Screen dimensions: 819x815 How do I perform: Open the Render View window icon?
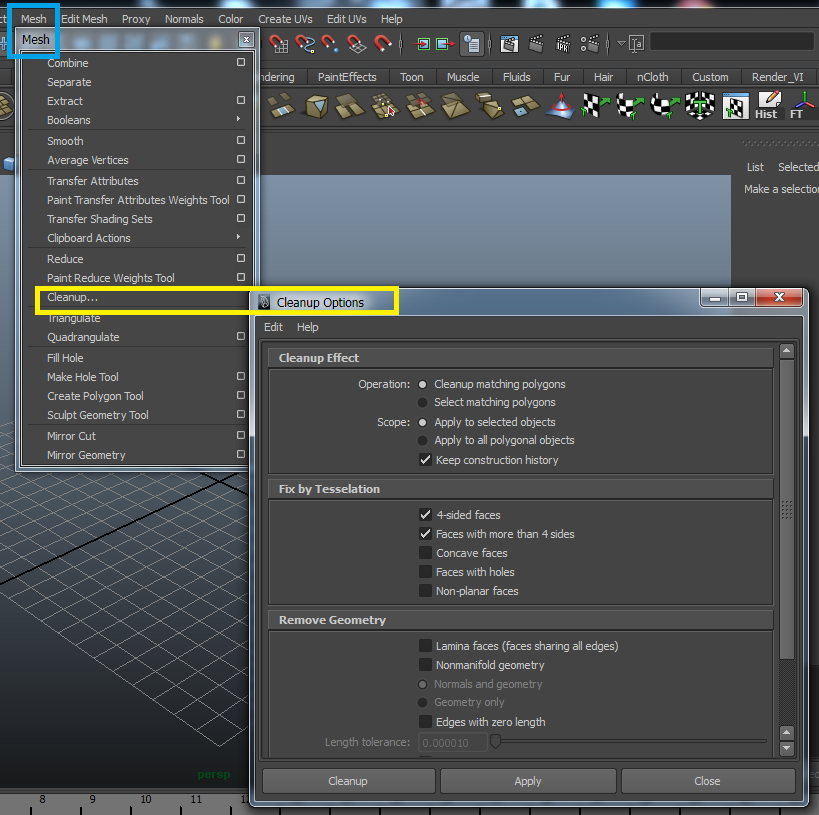tap(509, 44)
